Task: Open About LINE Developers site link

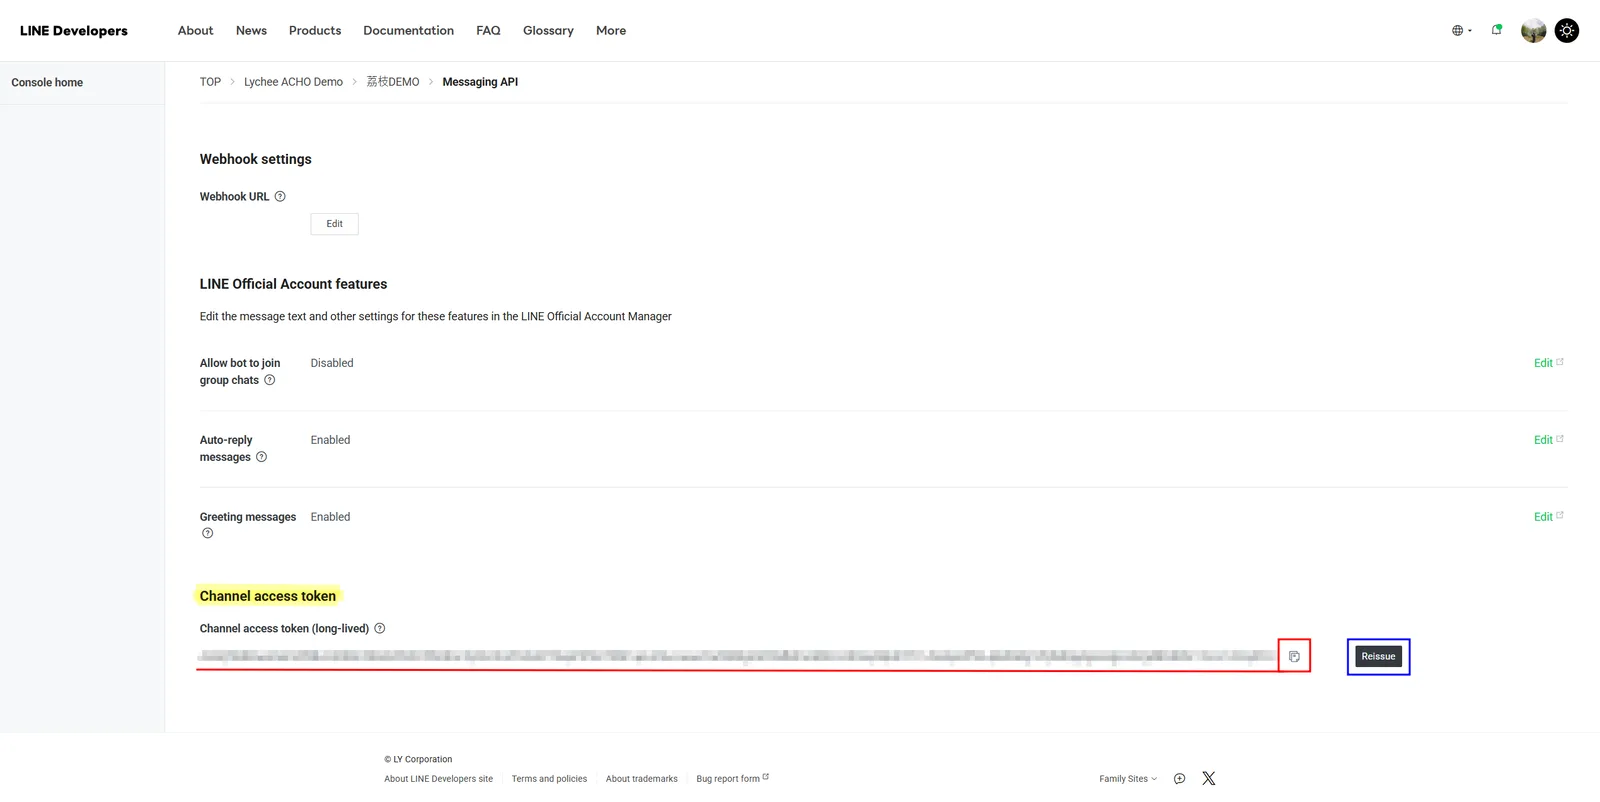Action: tap(438, 779)
